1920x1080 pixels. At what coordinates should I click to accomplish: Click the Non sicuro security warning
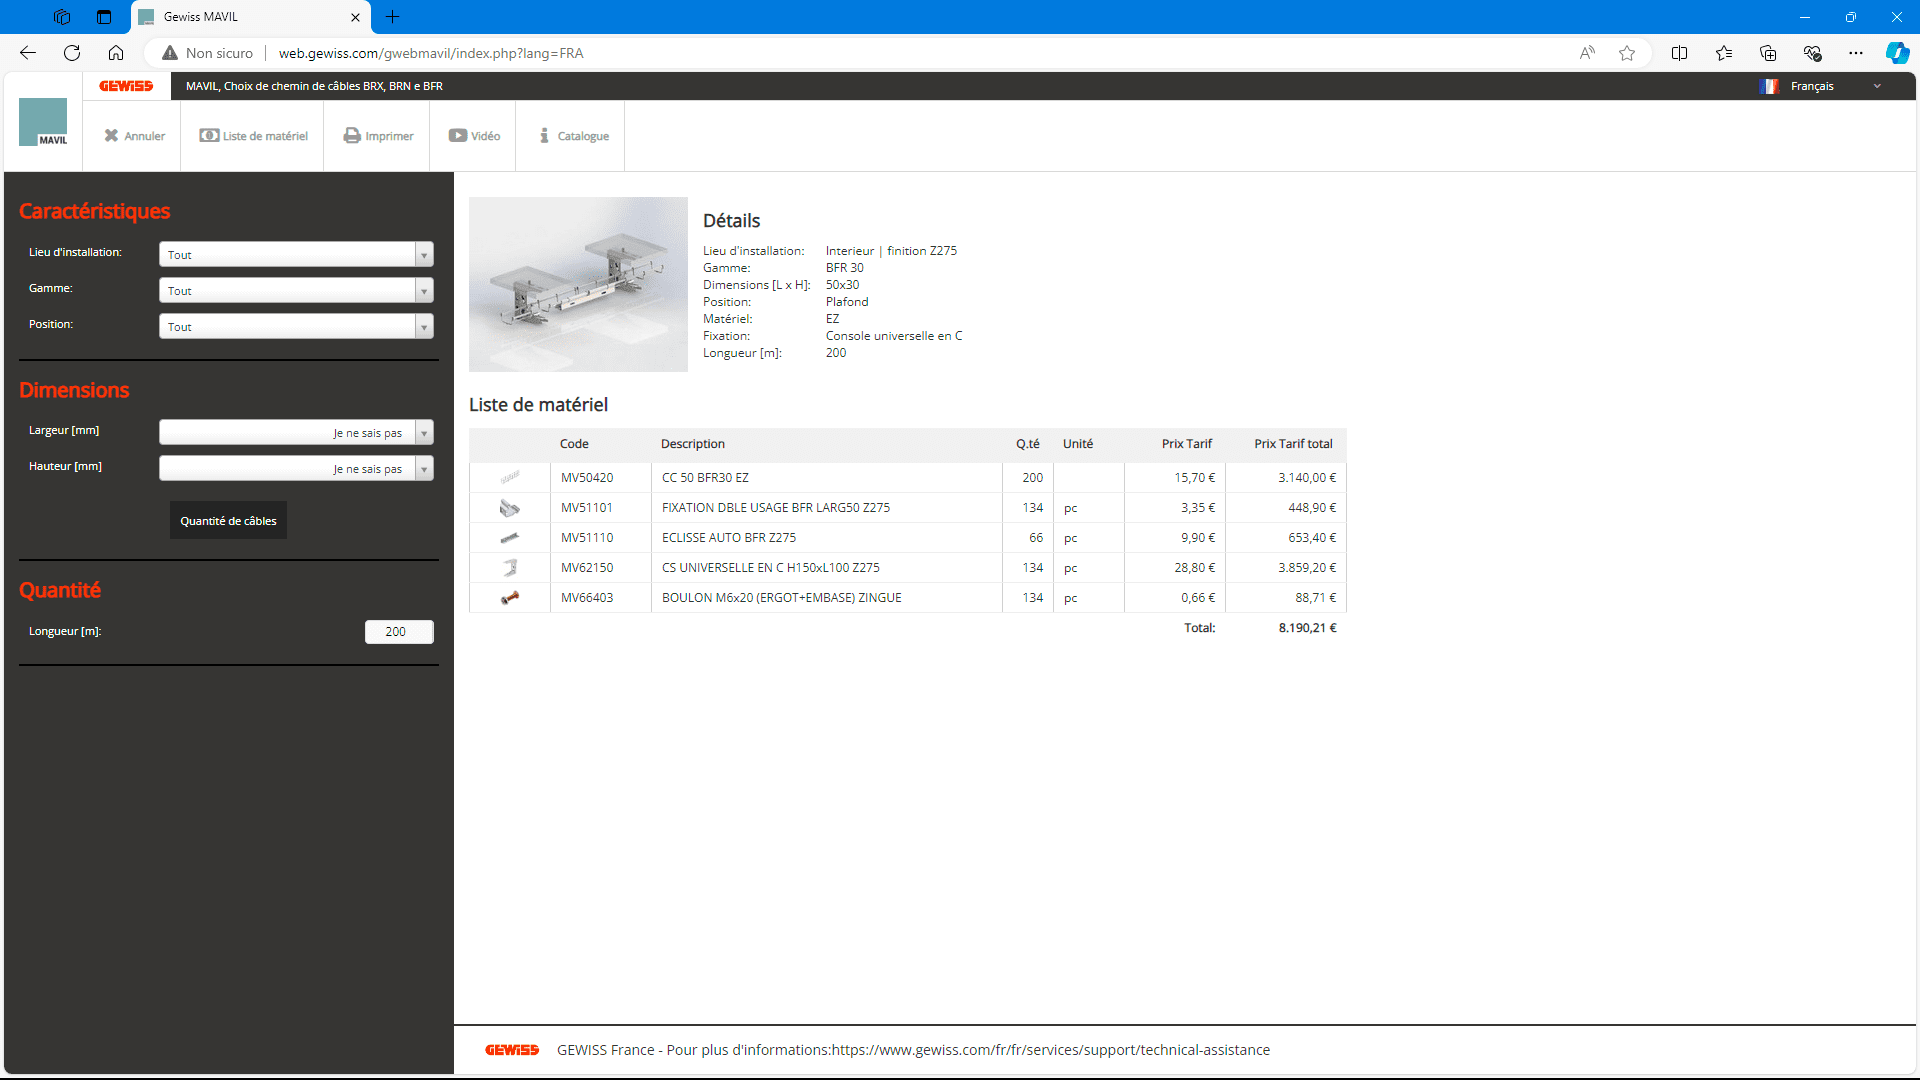pos(208,53)
